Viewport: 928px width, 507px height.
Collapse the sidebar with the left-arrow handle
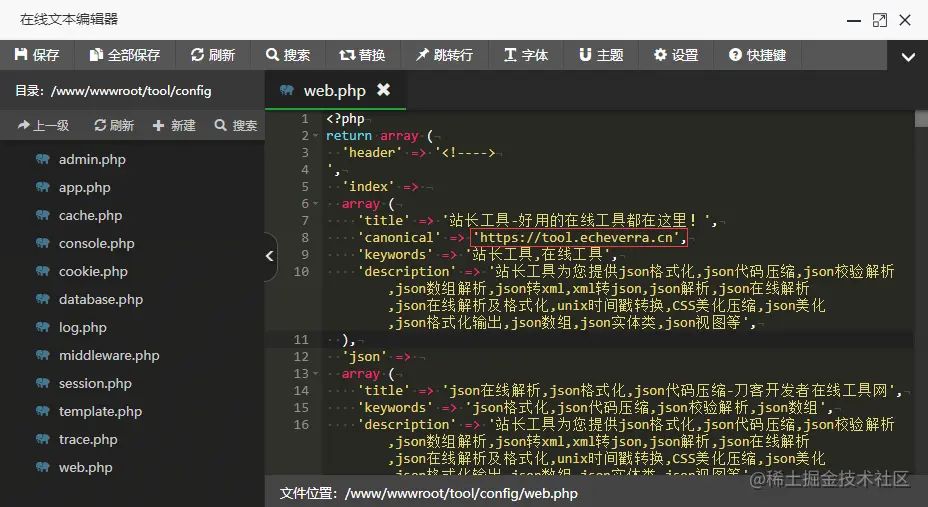(270, 256)
